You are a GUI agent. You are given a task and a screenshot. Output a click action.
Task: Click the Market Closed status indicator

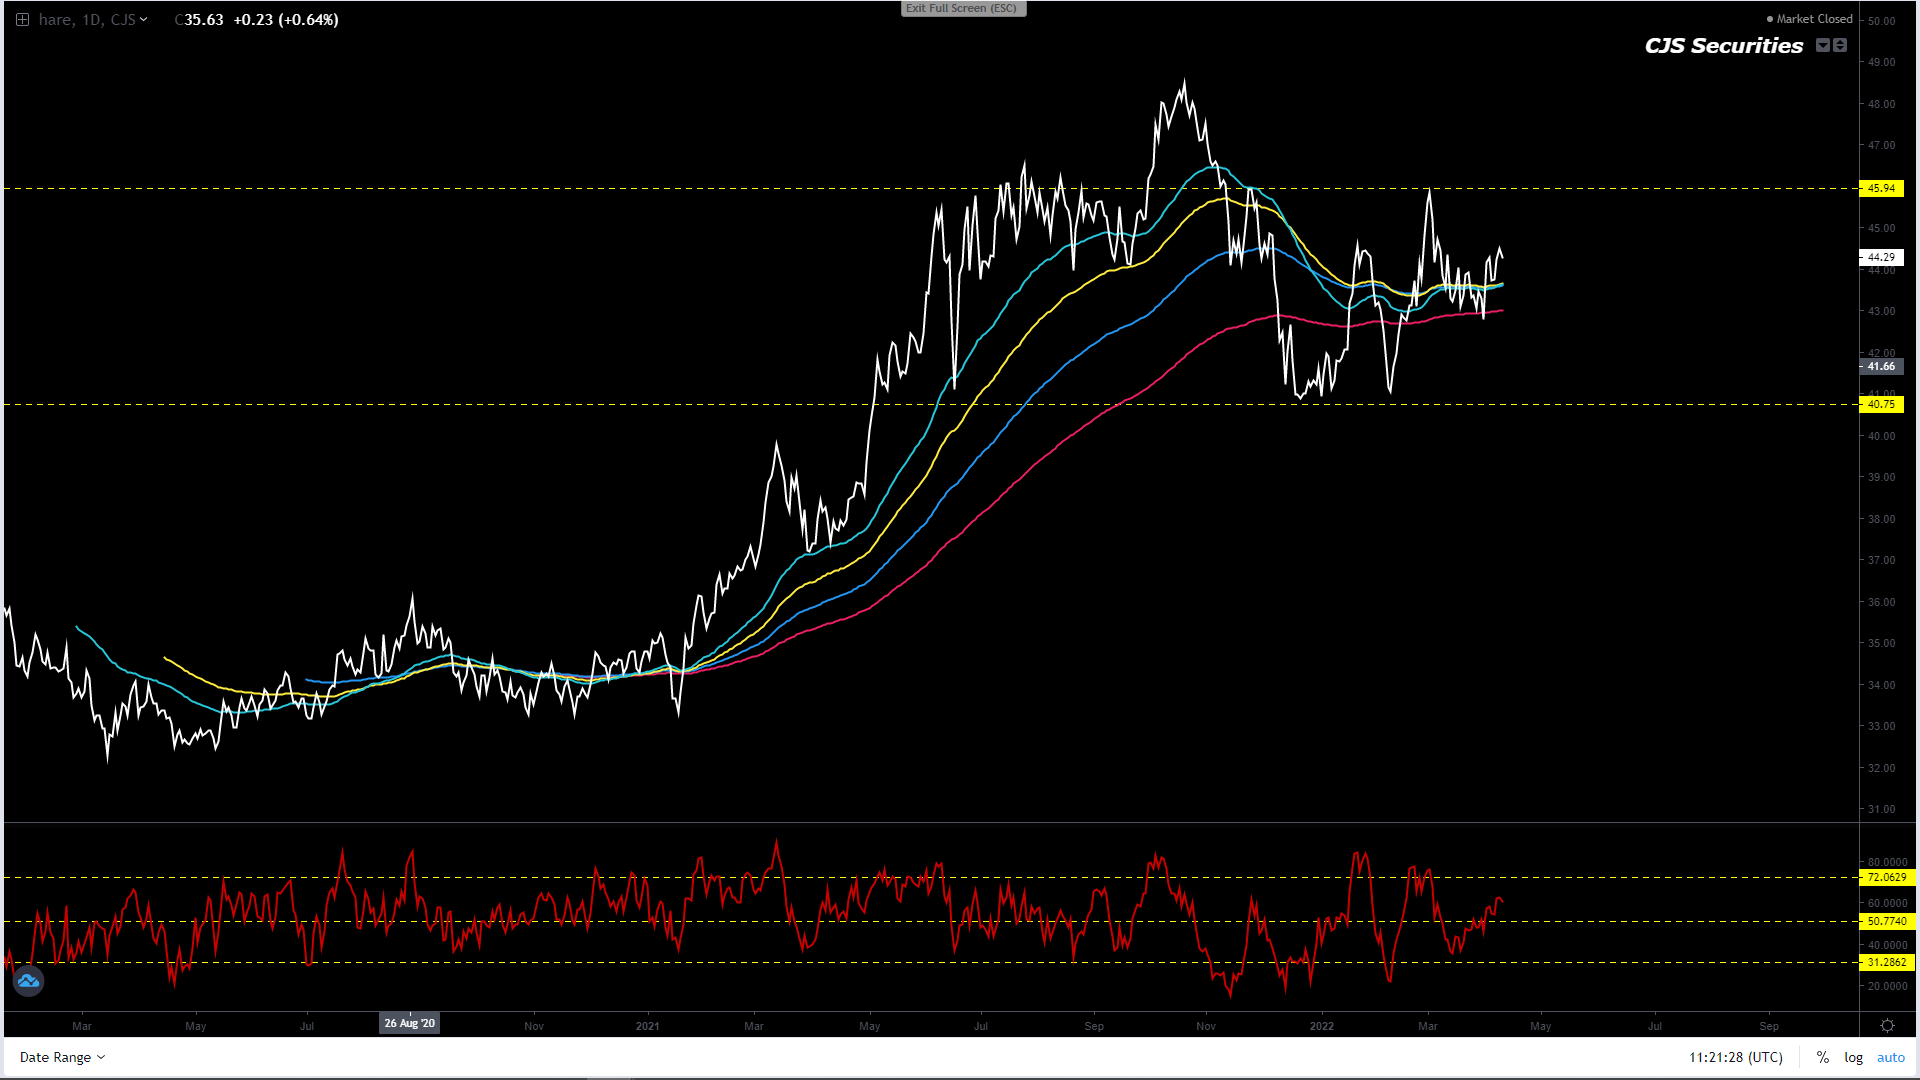click(1808, 19)
